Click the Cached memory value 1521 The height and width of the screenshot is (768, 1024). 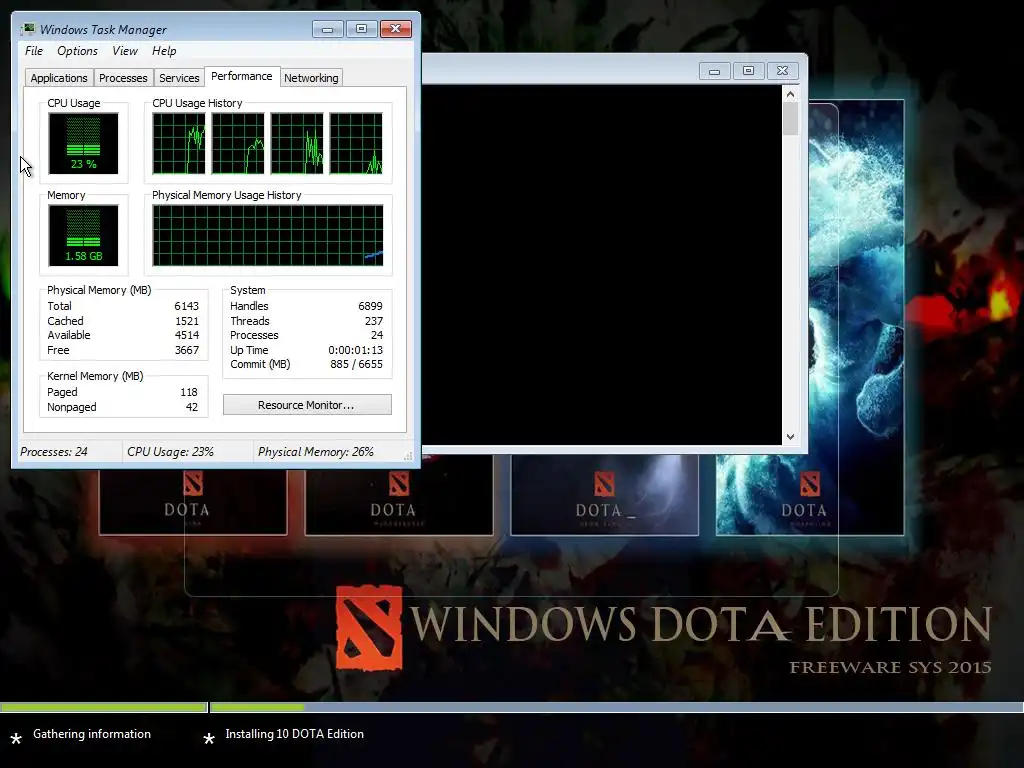tap(187, 321)
